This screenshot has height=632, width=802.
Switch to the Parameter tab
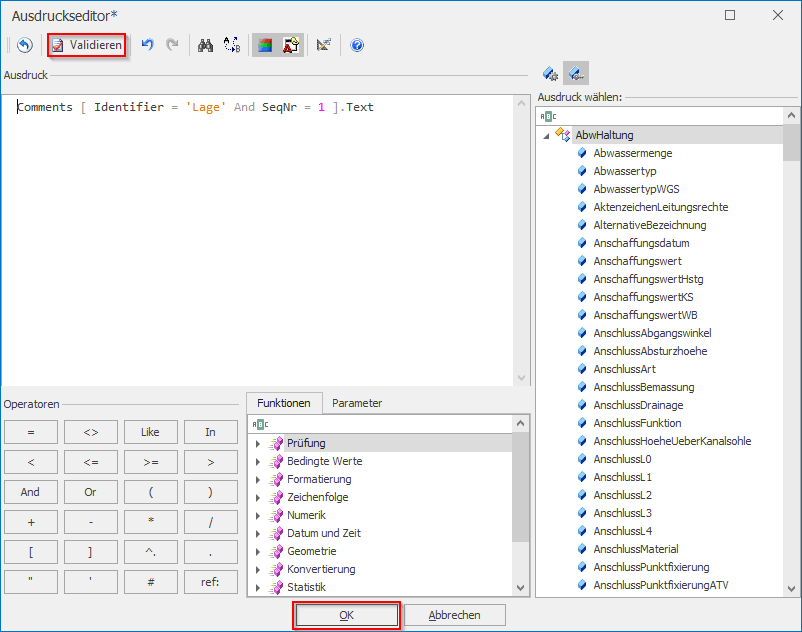pyautogui.click(x=357, y=403)
